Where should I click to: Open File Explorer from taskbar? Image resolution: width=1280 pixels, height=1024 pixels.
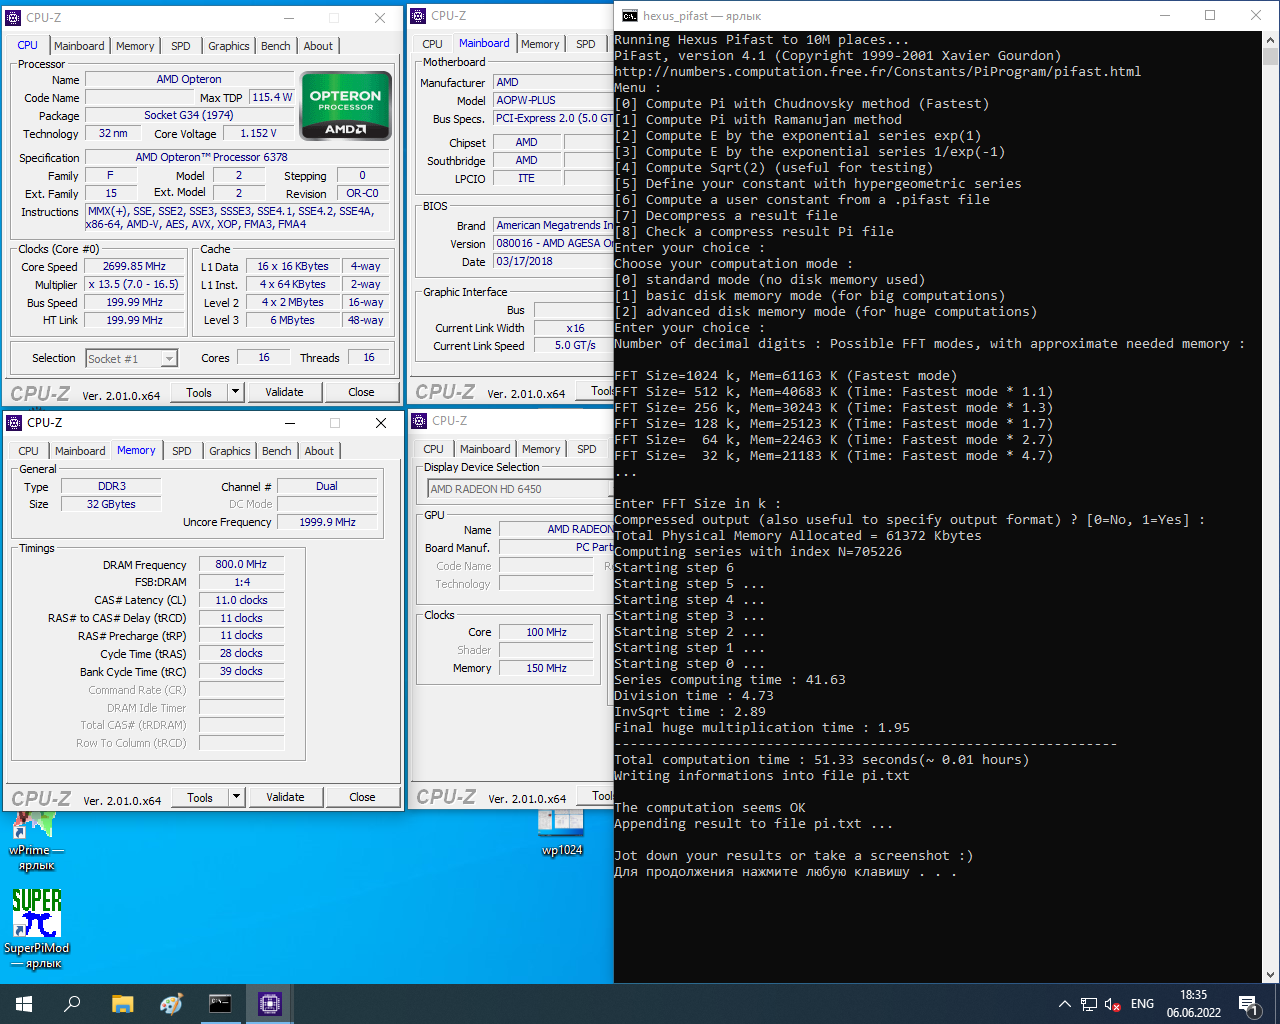pyautogui.click(x=122, y=1004)
